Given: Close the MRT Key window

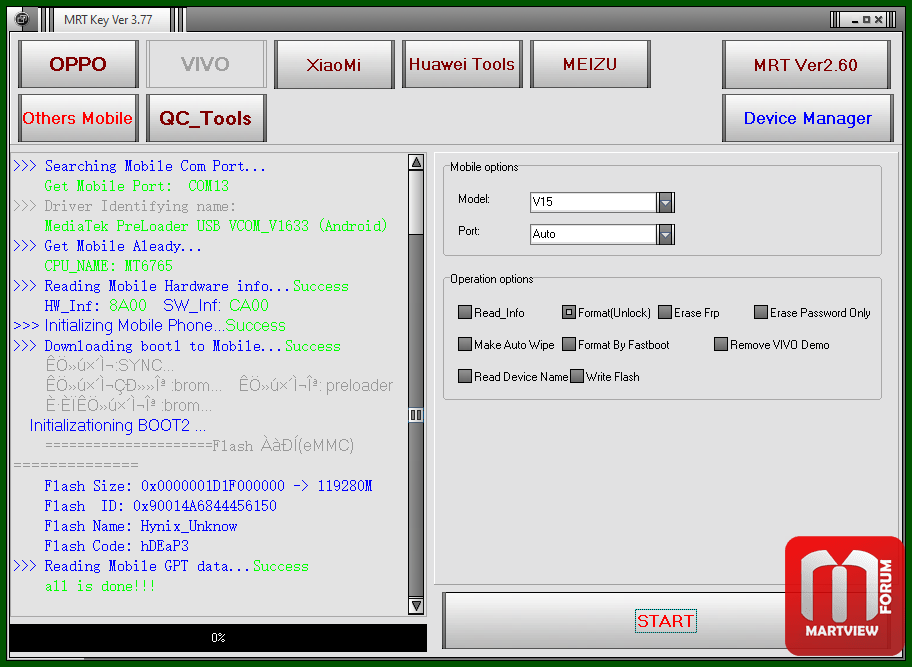Looking at the screenshot, I should pyautogui.click(x=879, y=20).
